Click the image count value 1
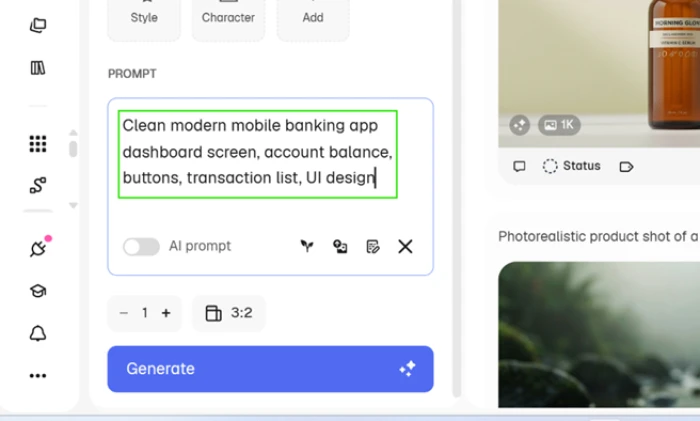The width and height of the screenshot is (700, 421). coord(145,313)
